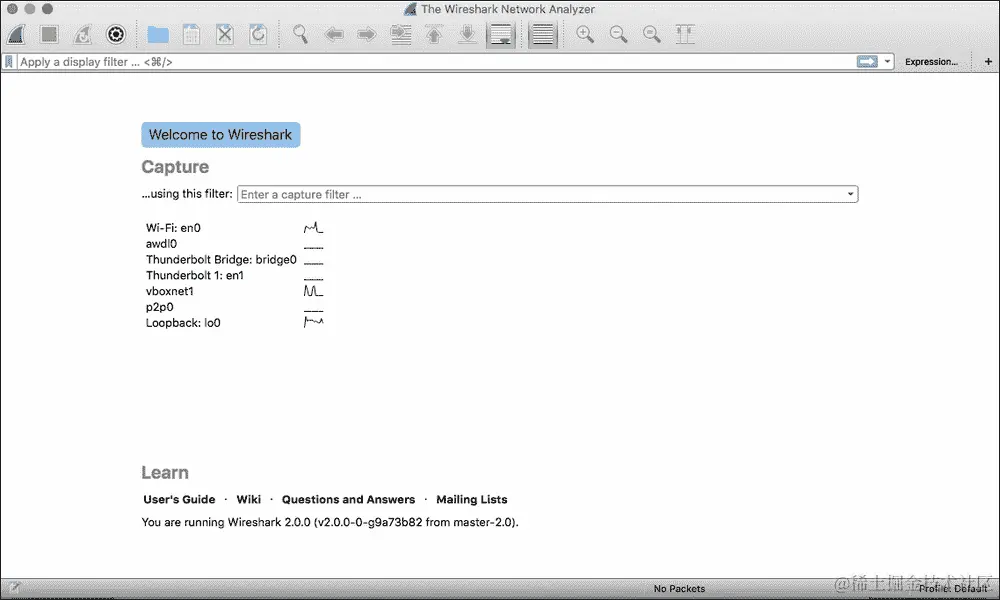The width and height of the screenshot is (1000, 600).
Task: Select the Loopback: lo0 interface
Action: [x=183, y=323]
